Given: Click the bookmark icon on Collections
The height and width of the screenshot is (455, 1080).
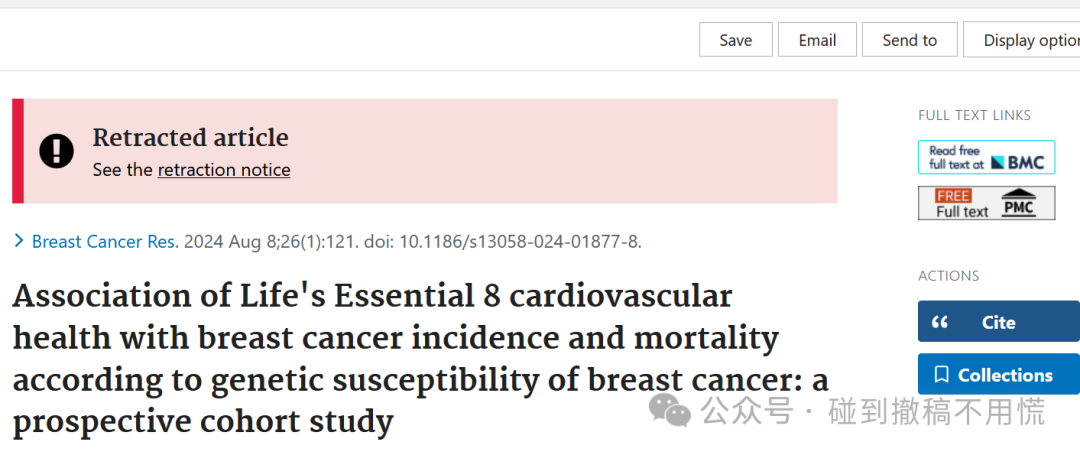Looking at the screenshot, I should [x=941, y=375].
